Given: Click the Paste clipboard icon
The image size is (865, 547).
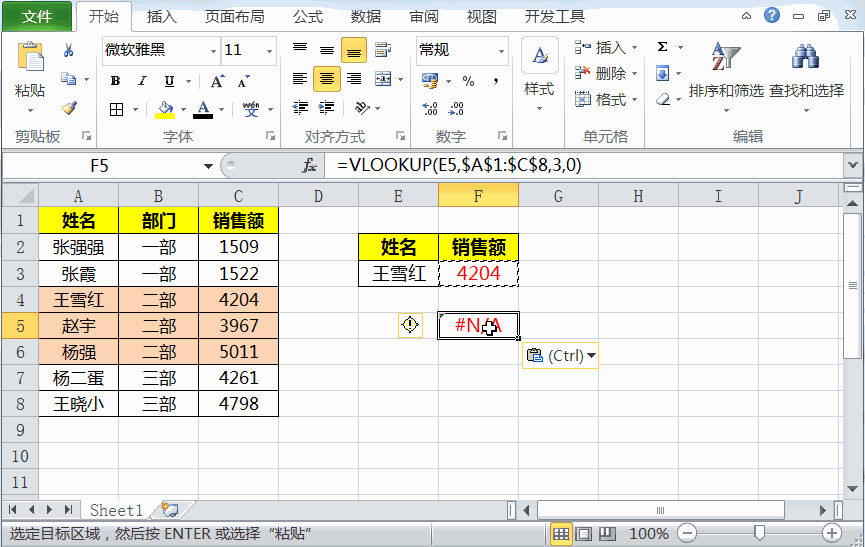Looking at the screenshot, I should pyautogui.click(x=30, y=56).
